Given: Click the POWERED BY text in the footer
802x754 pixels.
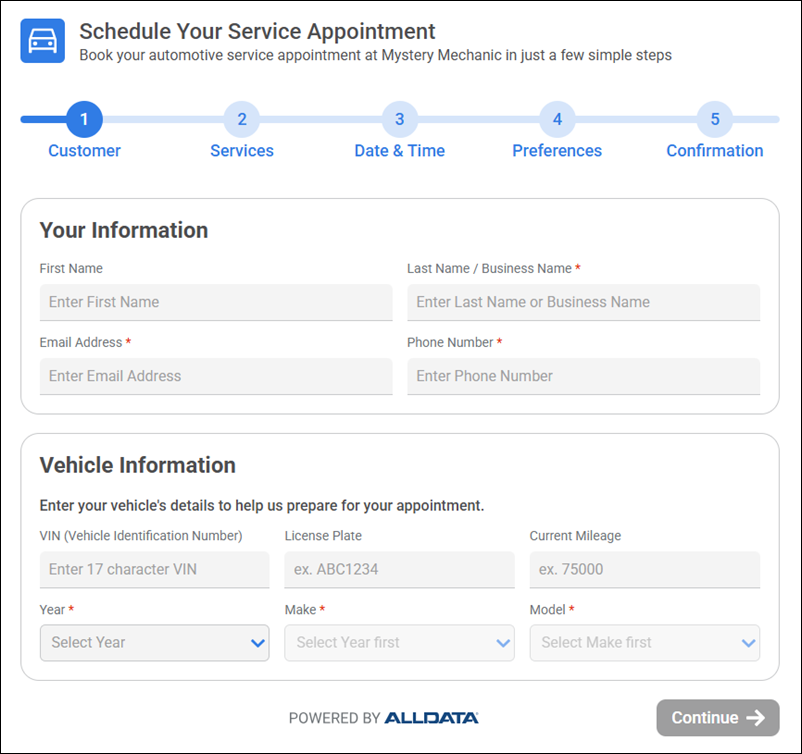Looking at the screenshot, I should [335, 718].
